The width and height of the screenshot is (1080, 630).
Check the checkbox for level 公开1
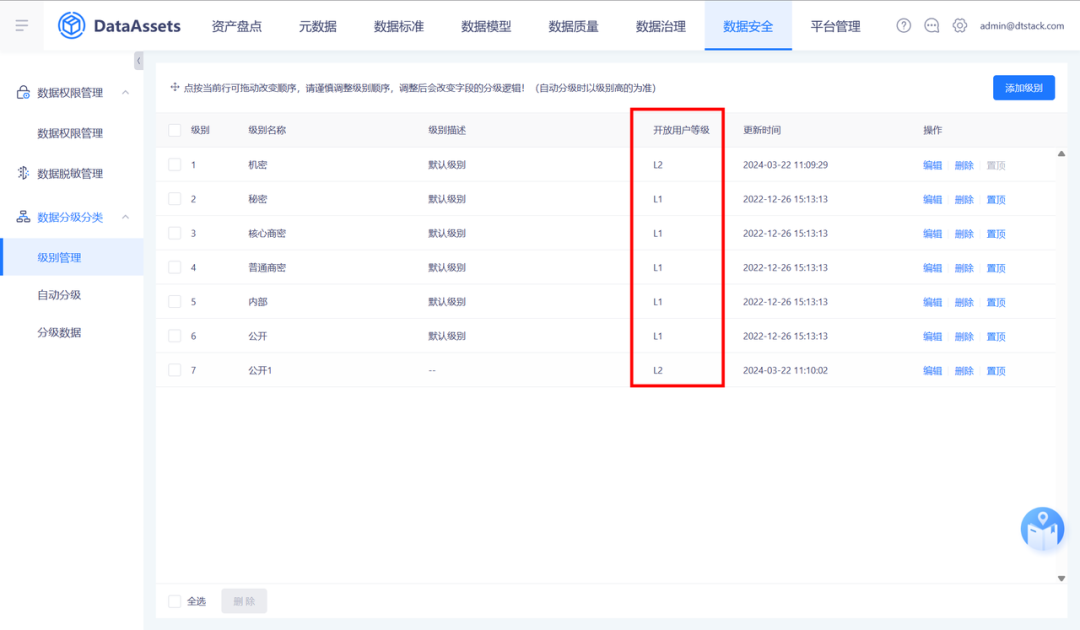176,370
